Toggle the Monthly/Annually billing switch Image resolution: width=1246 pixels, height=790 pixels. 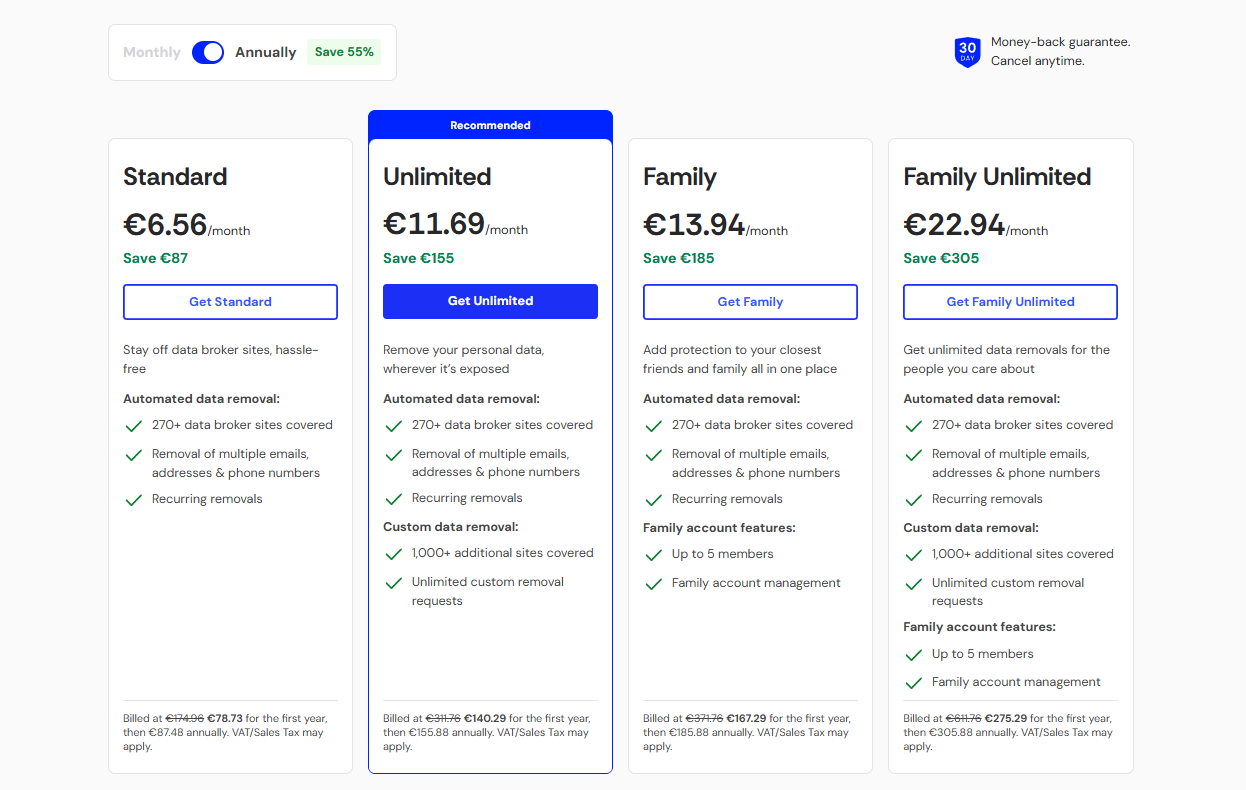point(208,52)
